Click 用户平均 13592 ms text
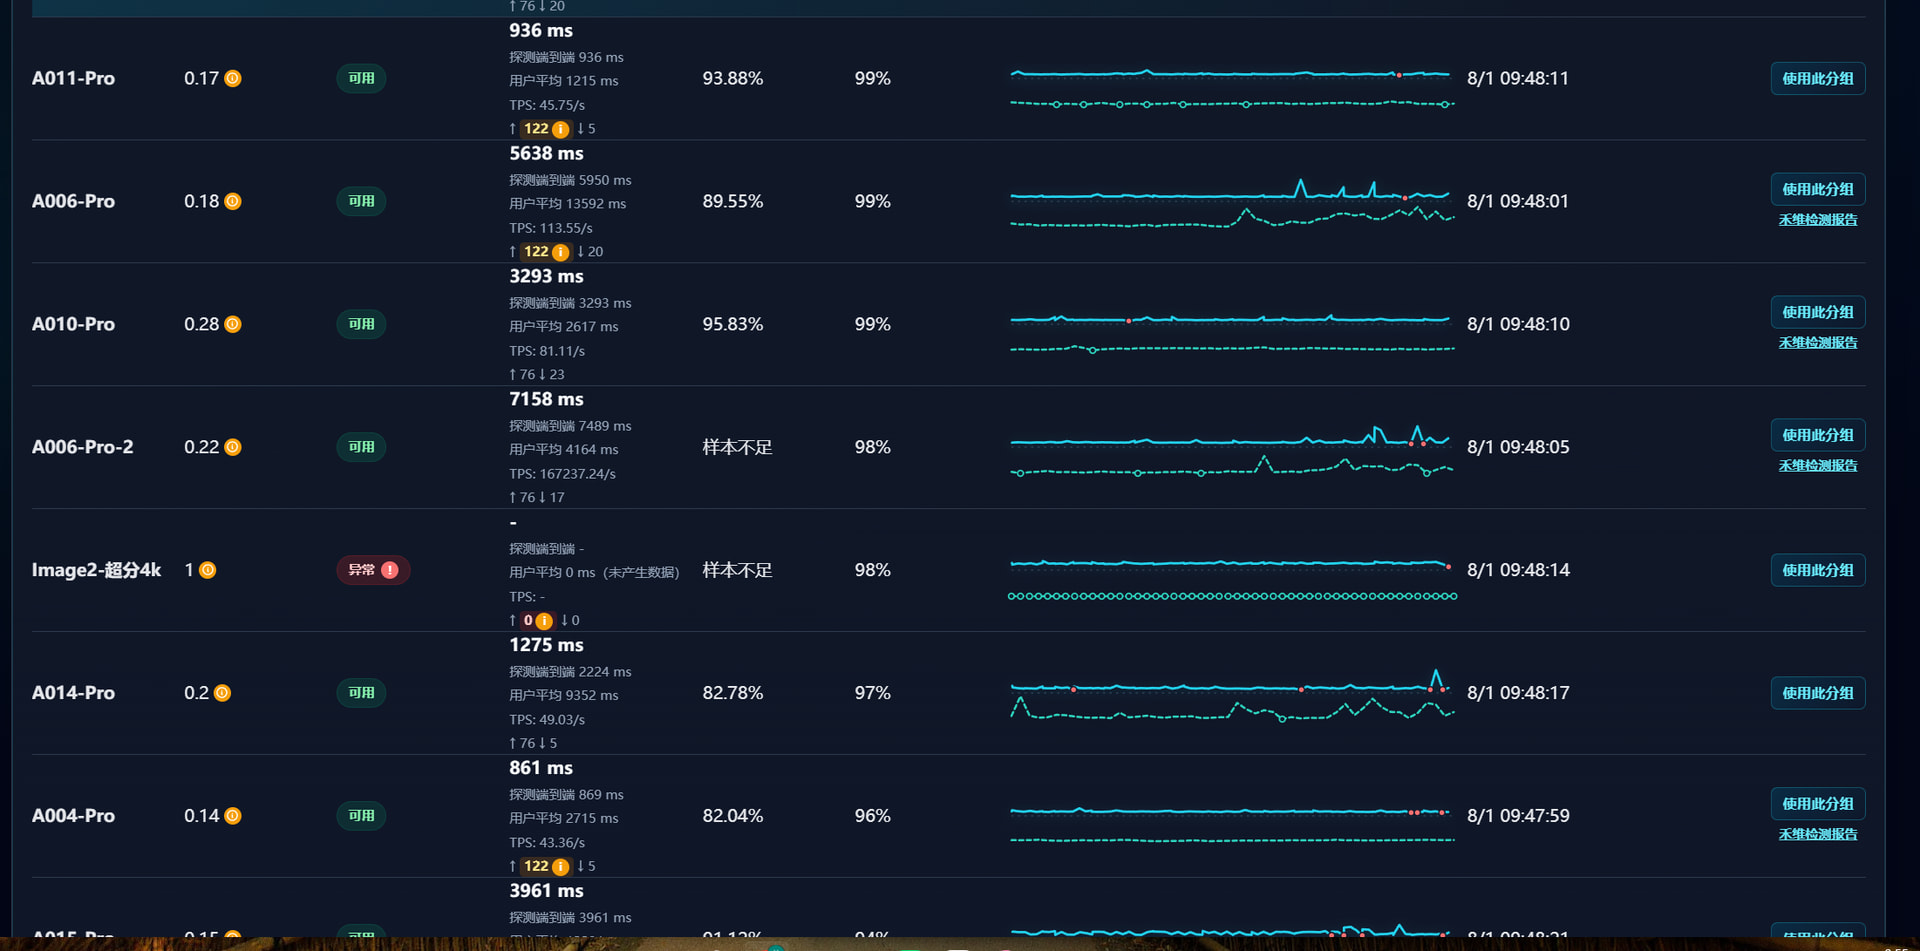 pos(567,204)
